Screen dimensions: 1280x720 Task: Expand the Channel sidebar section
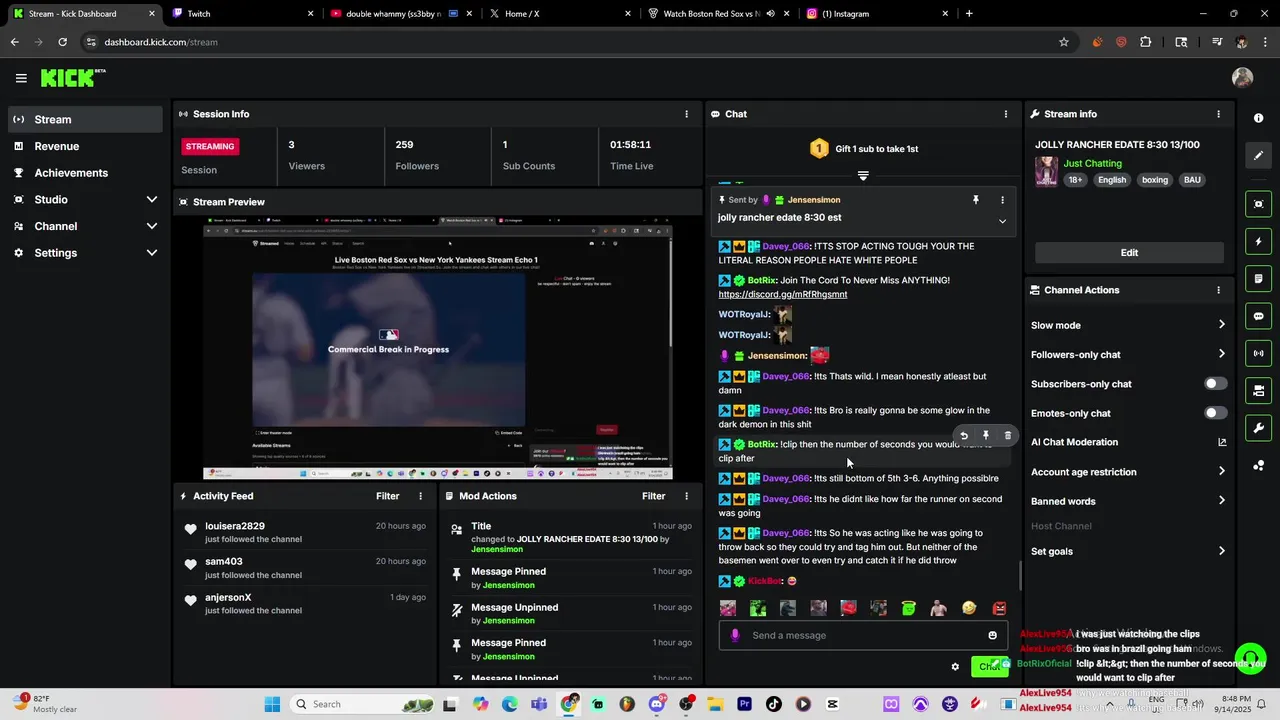(152, 226)
